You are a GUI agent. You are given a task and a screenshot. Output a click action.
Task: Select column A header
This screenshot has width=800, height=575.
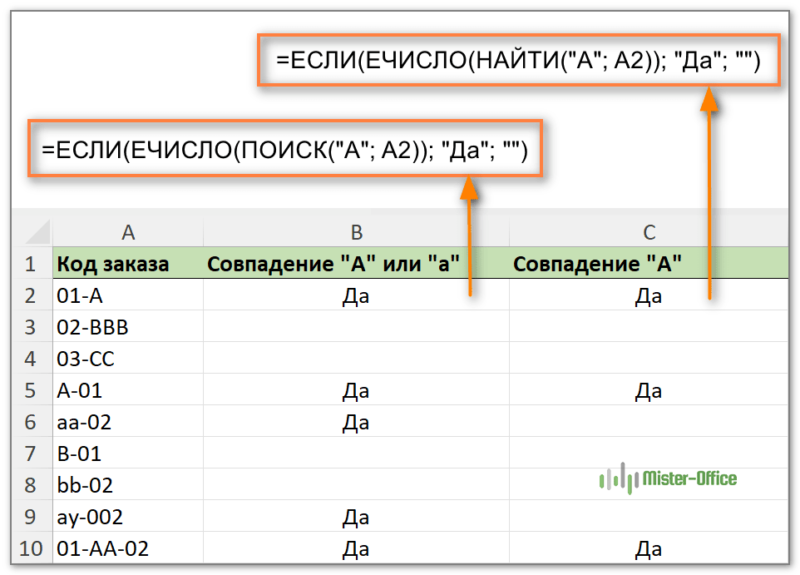click(x=128, y=233)
